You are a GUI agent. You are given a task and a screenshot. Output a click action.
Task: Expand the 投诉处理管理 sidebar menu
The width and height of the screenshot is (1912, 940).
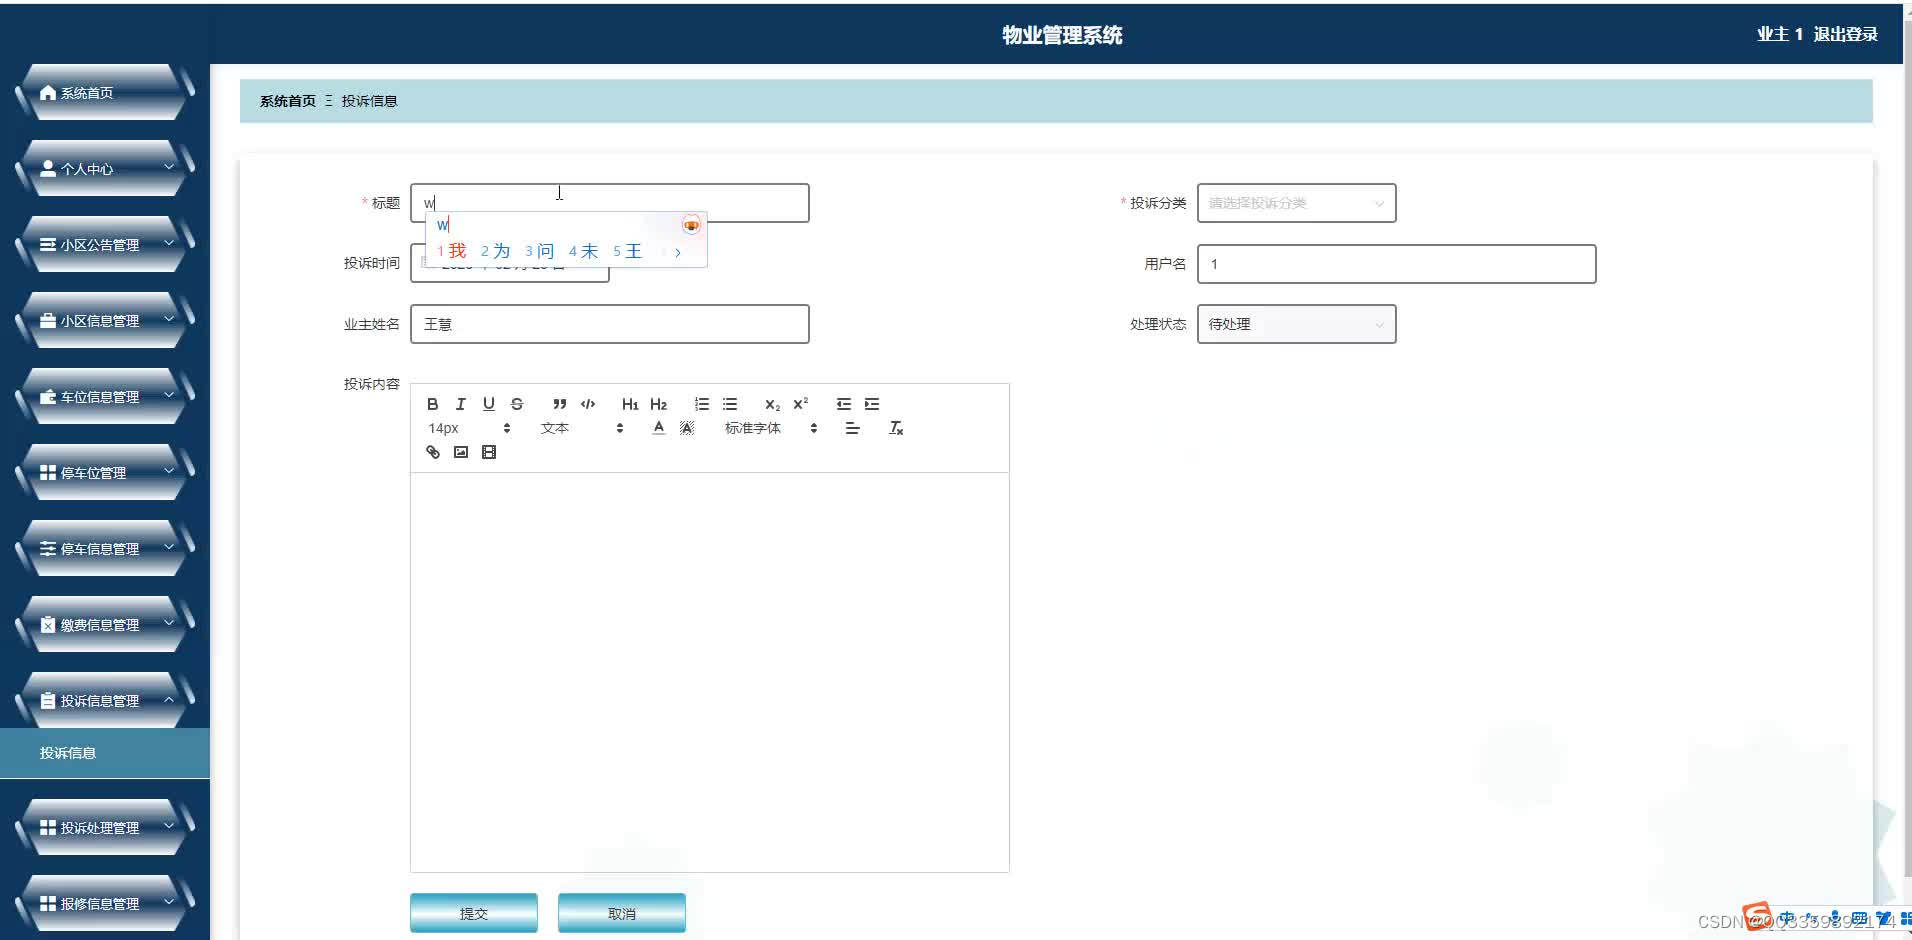point(105,827)
